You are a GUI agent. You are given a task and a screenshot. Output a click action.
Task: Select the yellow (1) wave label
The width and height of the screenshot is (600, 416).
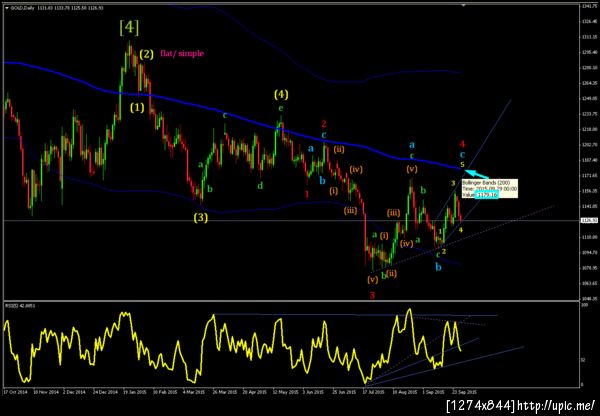[137, 108]
